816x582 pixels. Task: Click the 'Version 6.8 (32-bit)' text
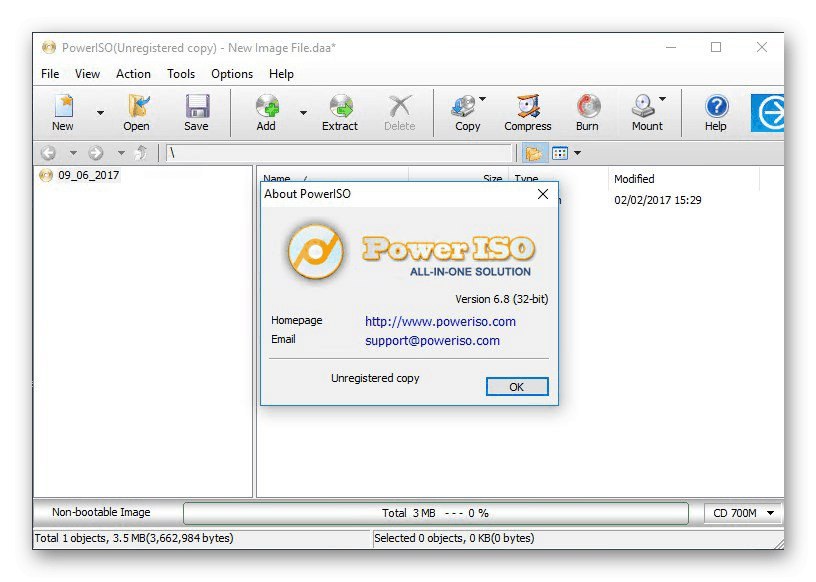tap(502, 299)
